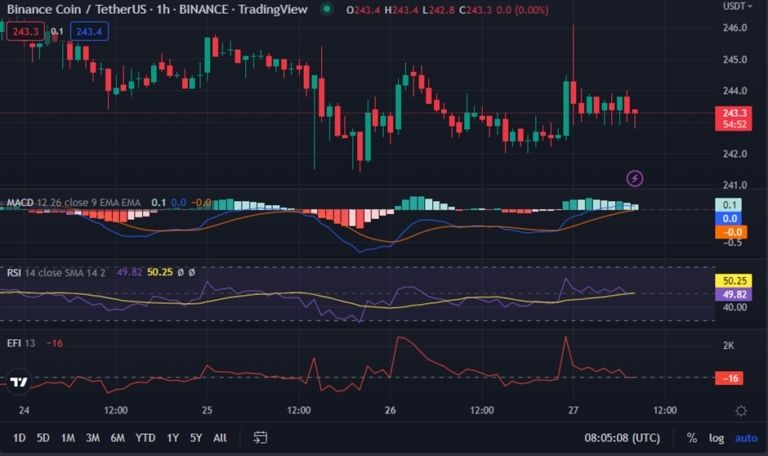The image size is (768, 456).
Task: Click the MACD blue 0.0 axis label
Action: (x=730, y=218)
